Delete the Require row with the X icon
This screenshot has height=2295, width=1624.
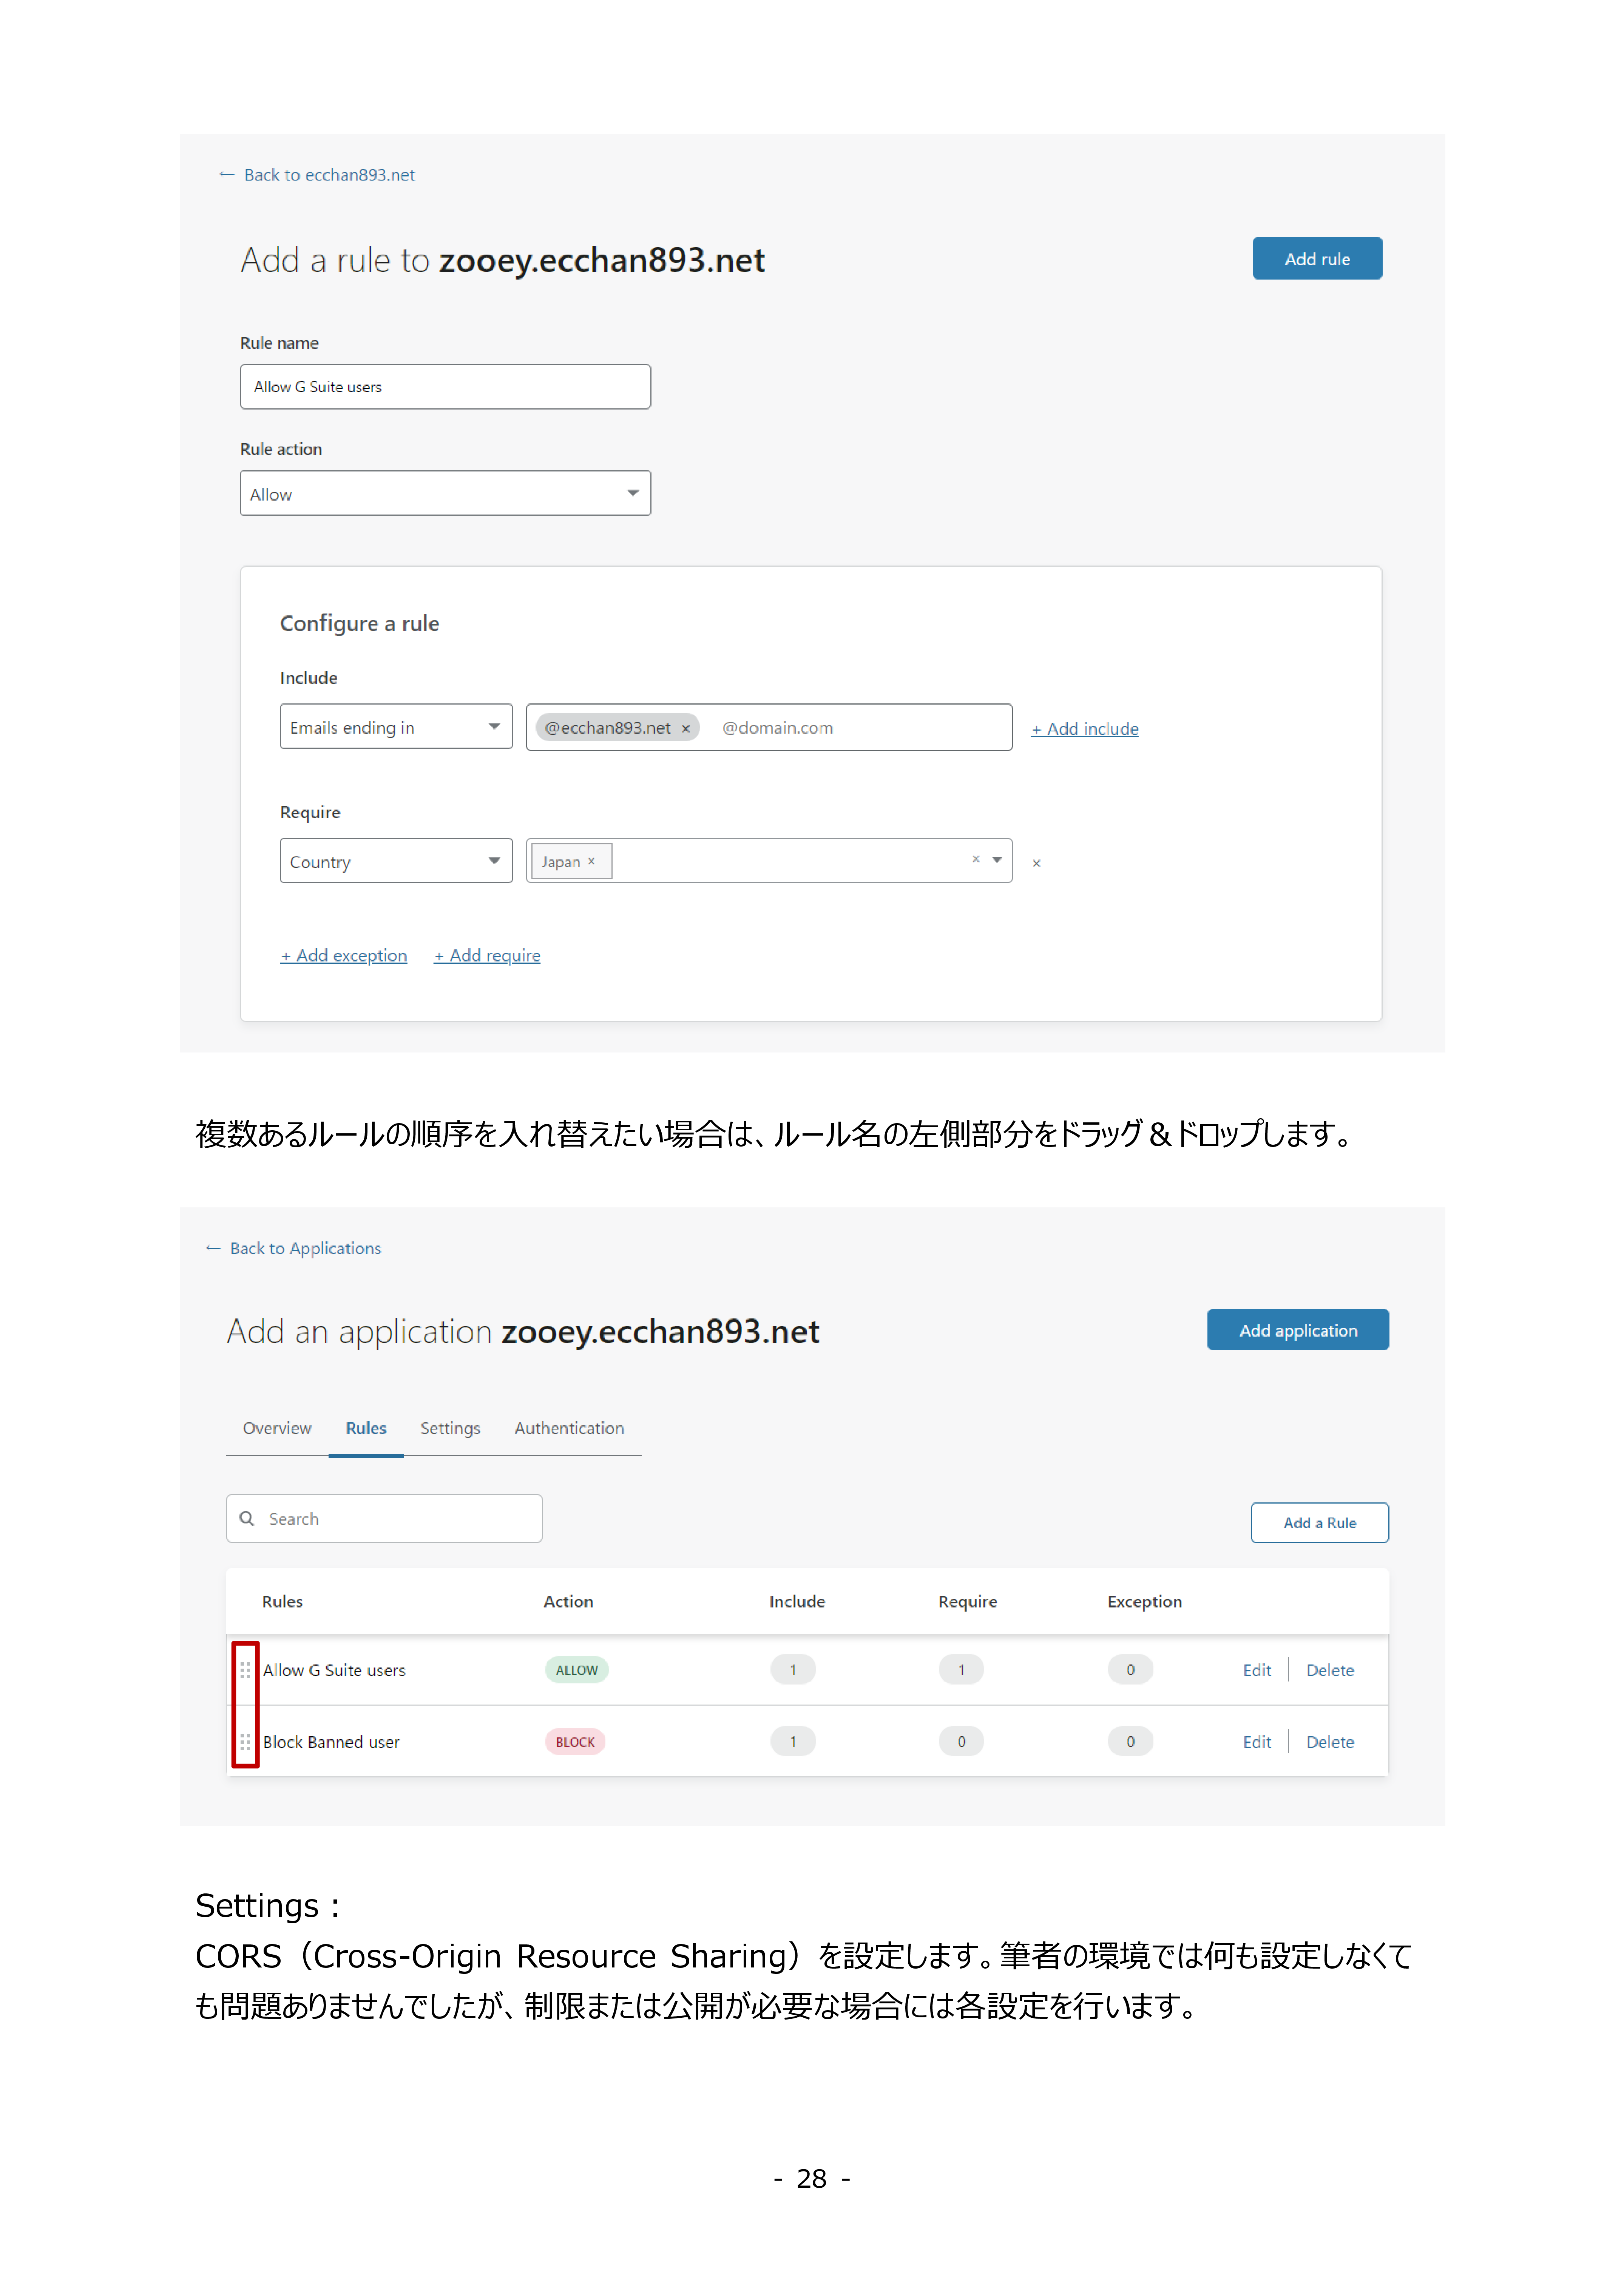point(1037,863)
